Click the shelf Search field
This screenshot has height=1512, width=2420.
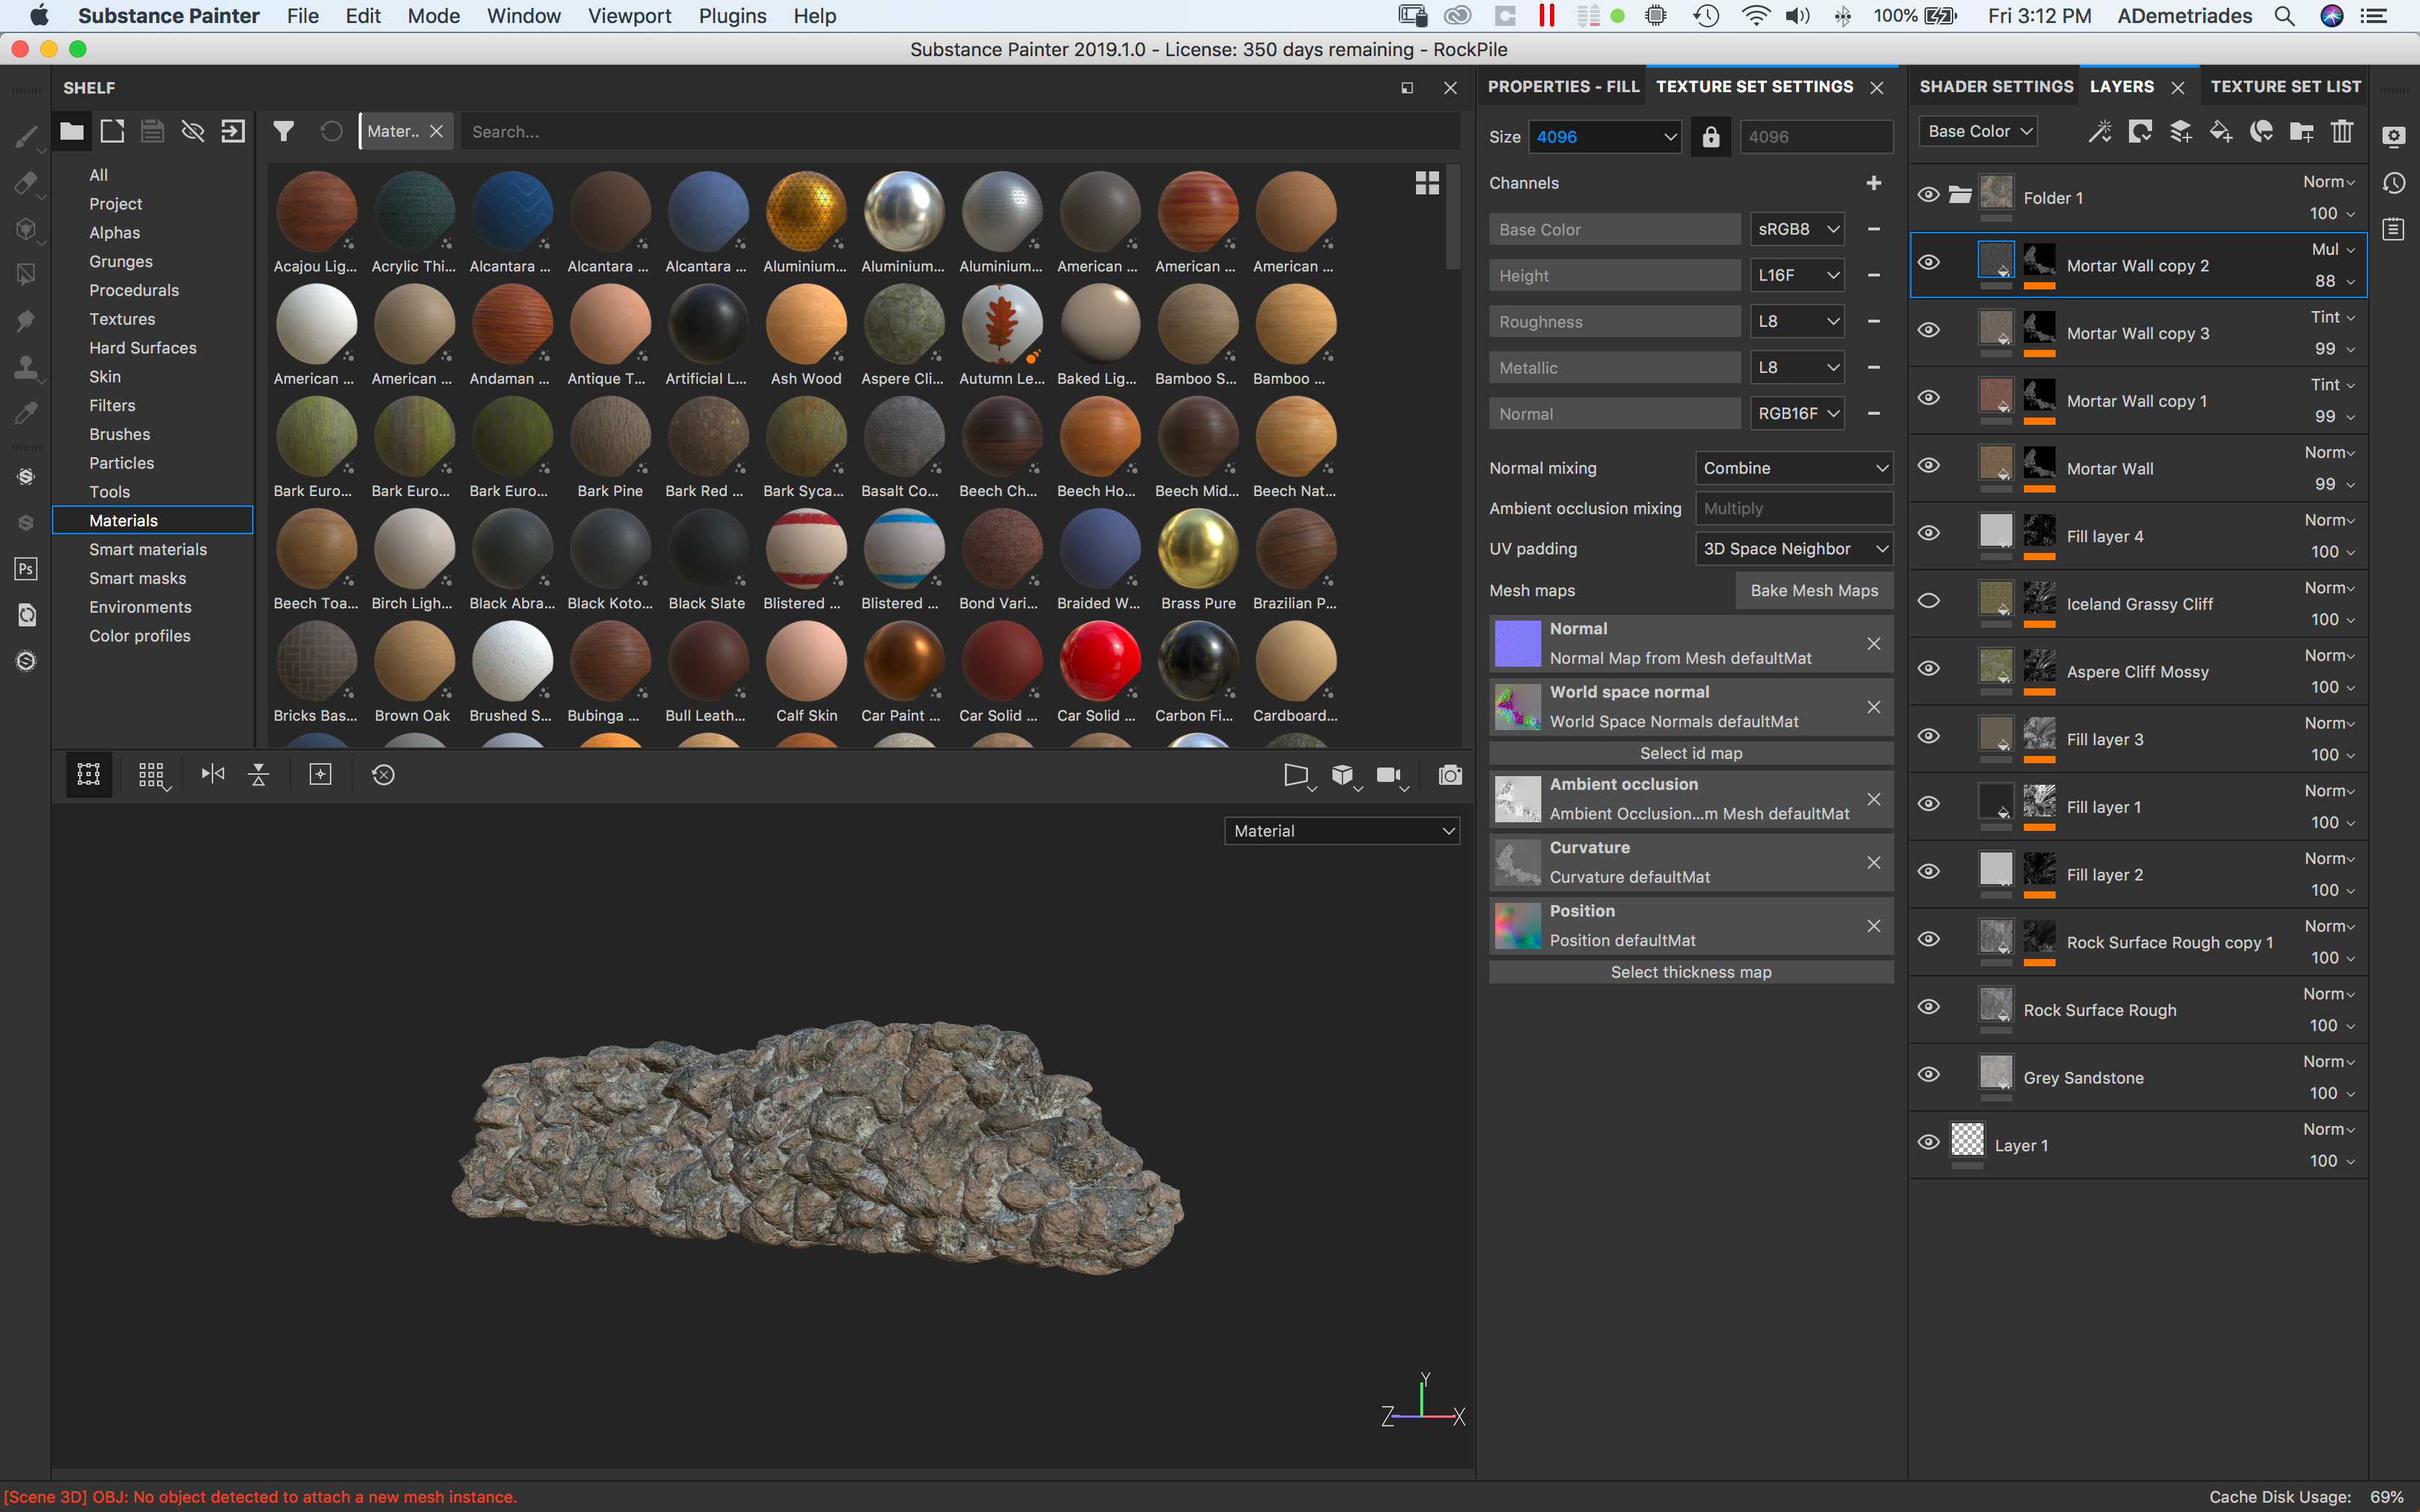(x=960, y=131)
